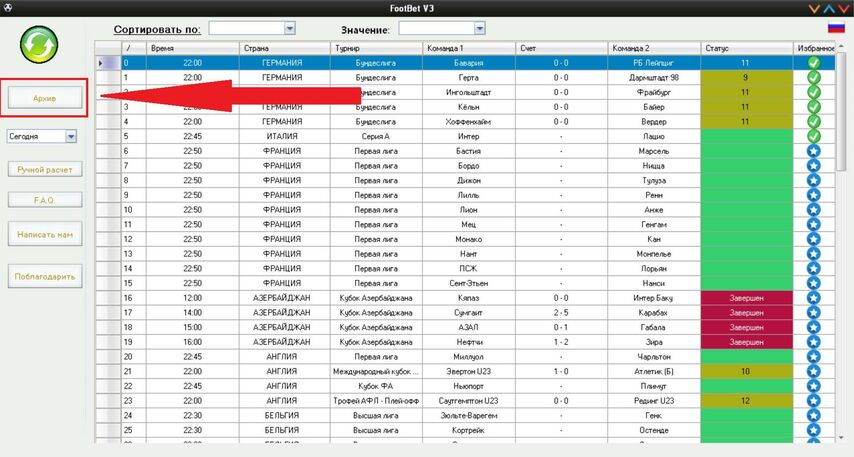This screenshot has width=854, height=457.
Task: Click blue star icon in Дижон row
Action: pos(814,180)
